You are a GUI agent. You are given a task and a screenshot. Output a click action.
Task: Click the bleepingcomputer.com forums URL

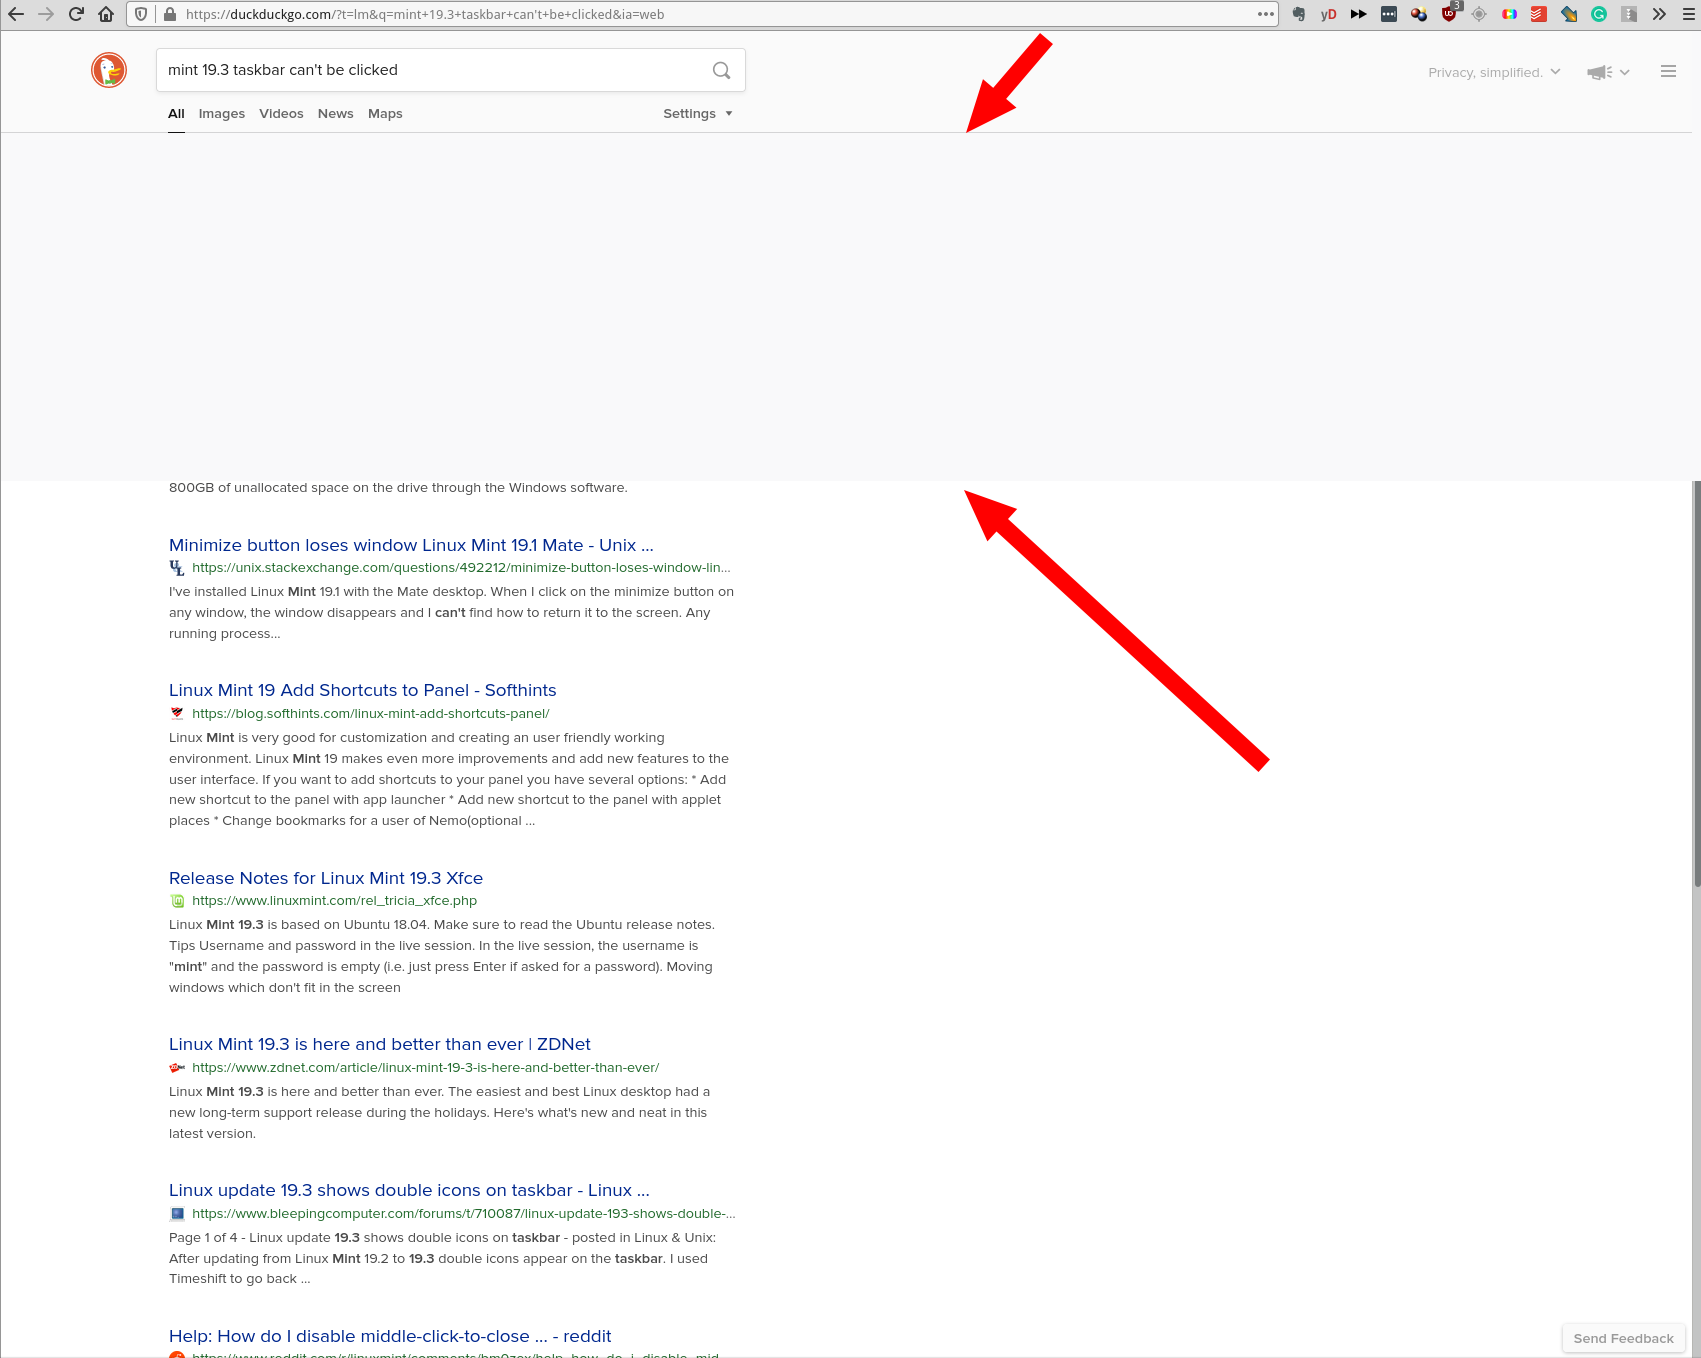[x=464, y=1214]
